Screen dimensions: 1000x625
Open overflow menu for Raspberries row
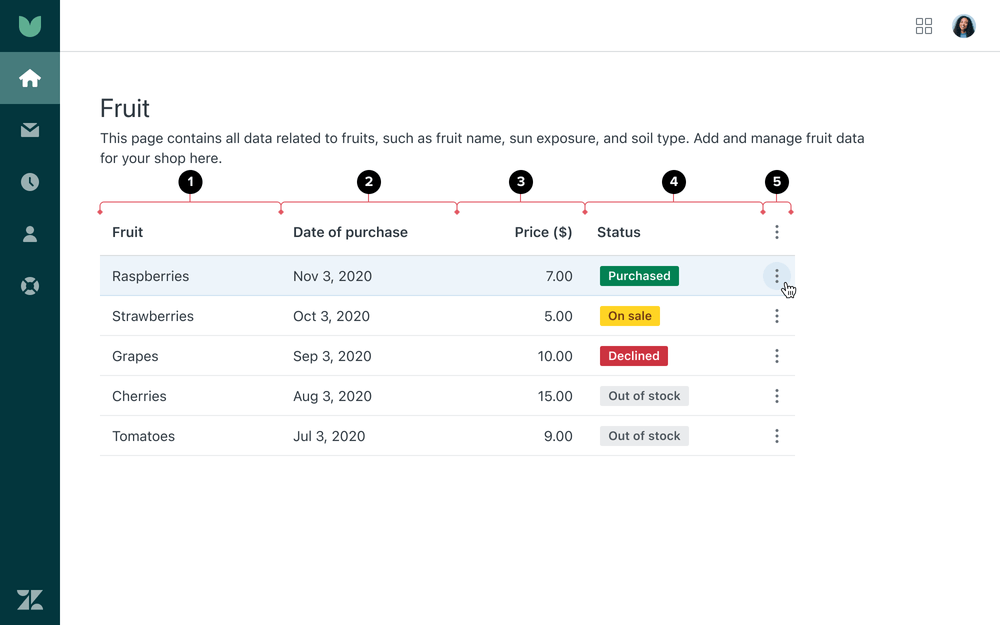pos(777,276)
